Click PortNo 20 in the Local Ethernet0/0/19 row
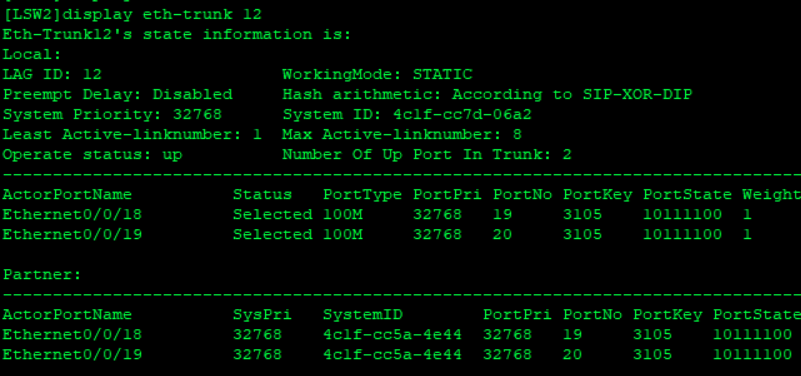Screen dimensions: 801x376 [x=503, y=234]
